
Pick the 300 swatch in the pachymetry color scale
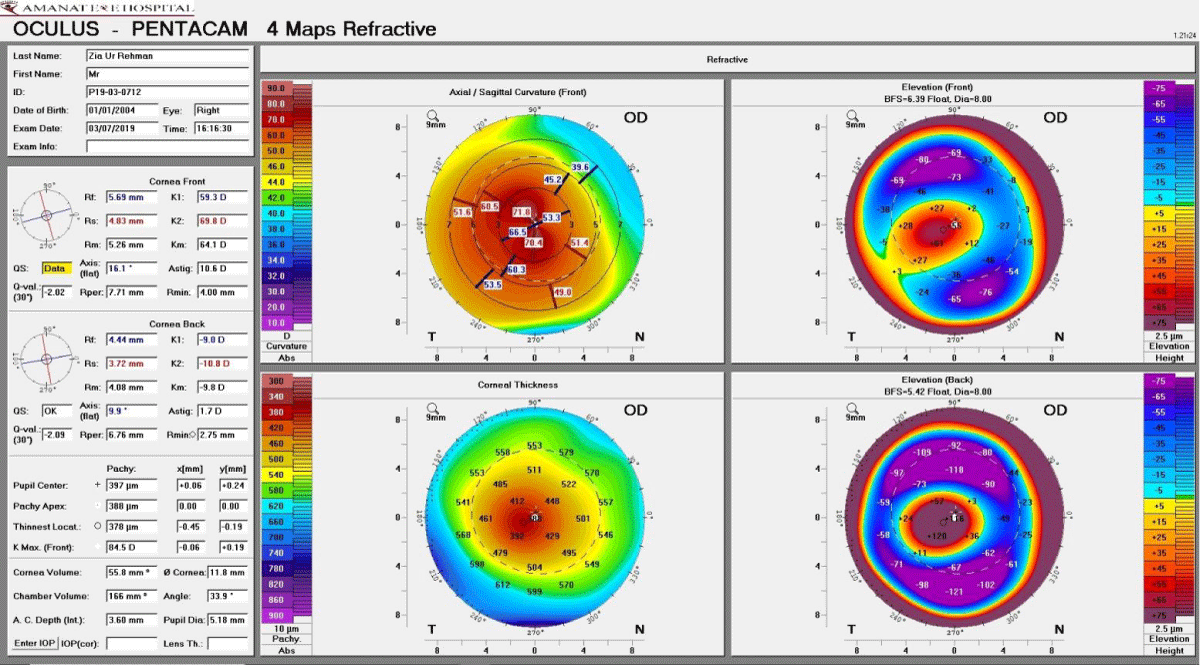276,383
